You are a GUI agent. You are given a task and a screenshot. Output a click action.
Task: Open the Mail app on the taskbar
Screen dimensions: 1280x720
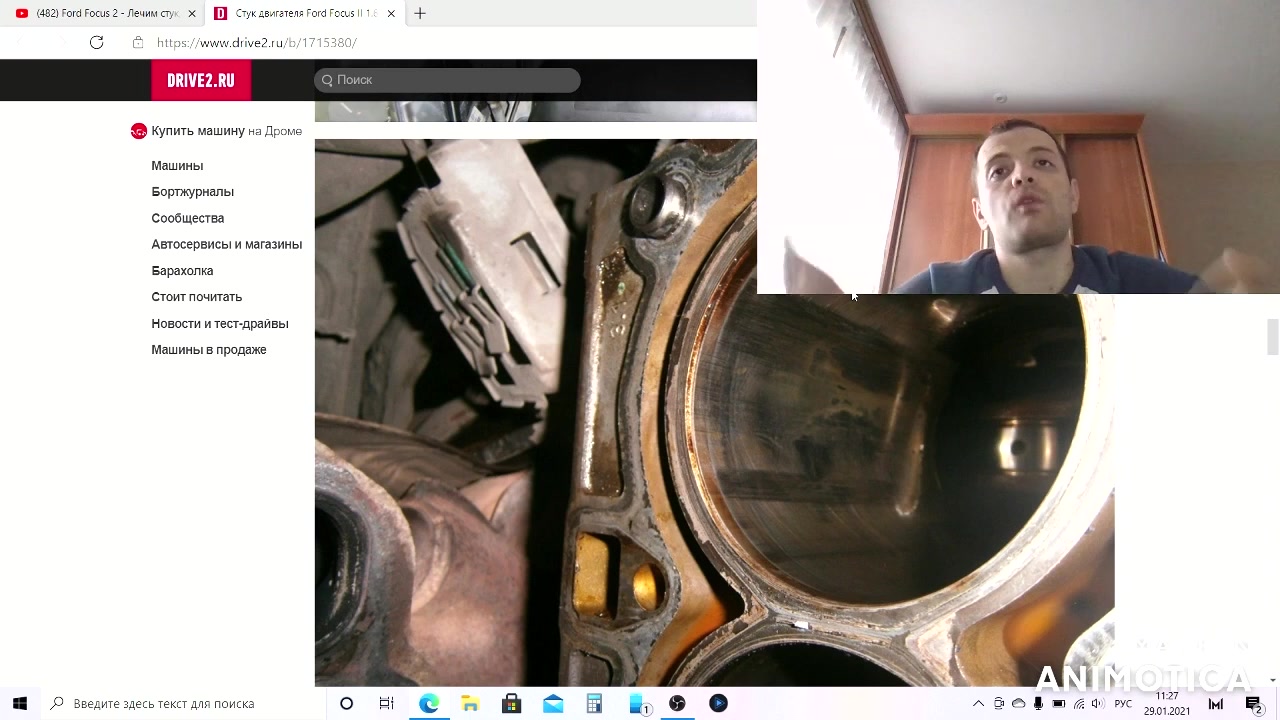[553, 703]
